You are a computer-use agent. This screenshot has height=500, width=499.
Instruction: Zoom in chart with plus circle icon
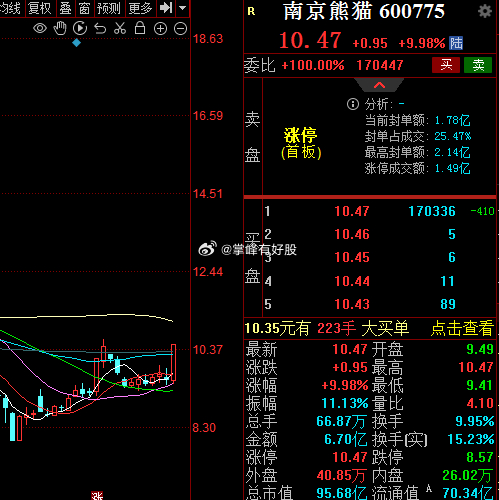(x=160, y=29)
